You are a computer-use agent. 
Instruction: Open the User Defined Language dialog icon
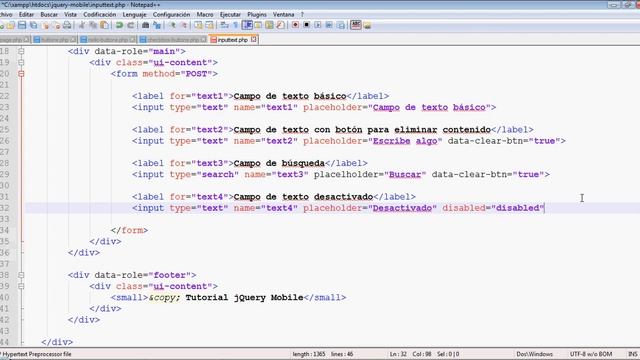pyautogui.click(x=258, y=25)
